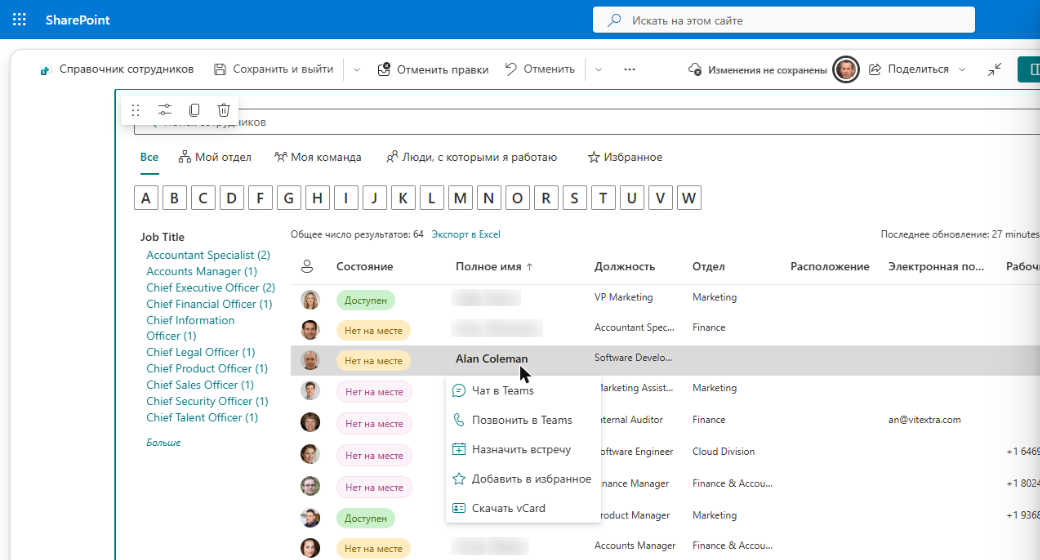Viewport: 1040px width, 560px height.
Task: Click the collapse arrows icon near Поделиться
Action: pos(994,69)
